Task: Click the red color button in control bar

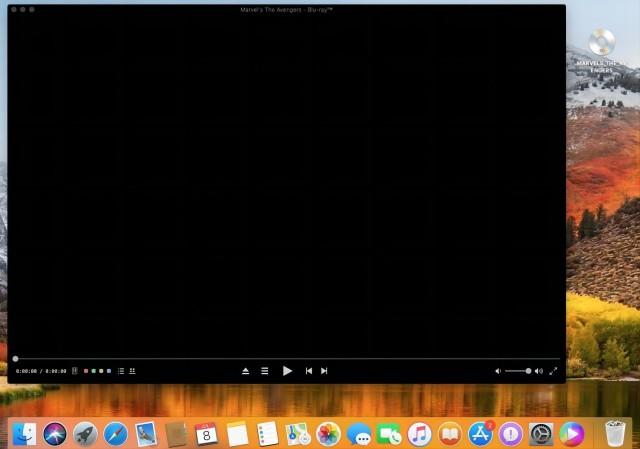Action: coord(86,371)
